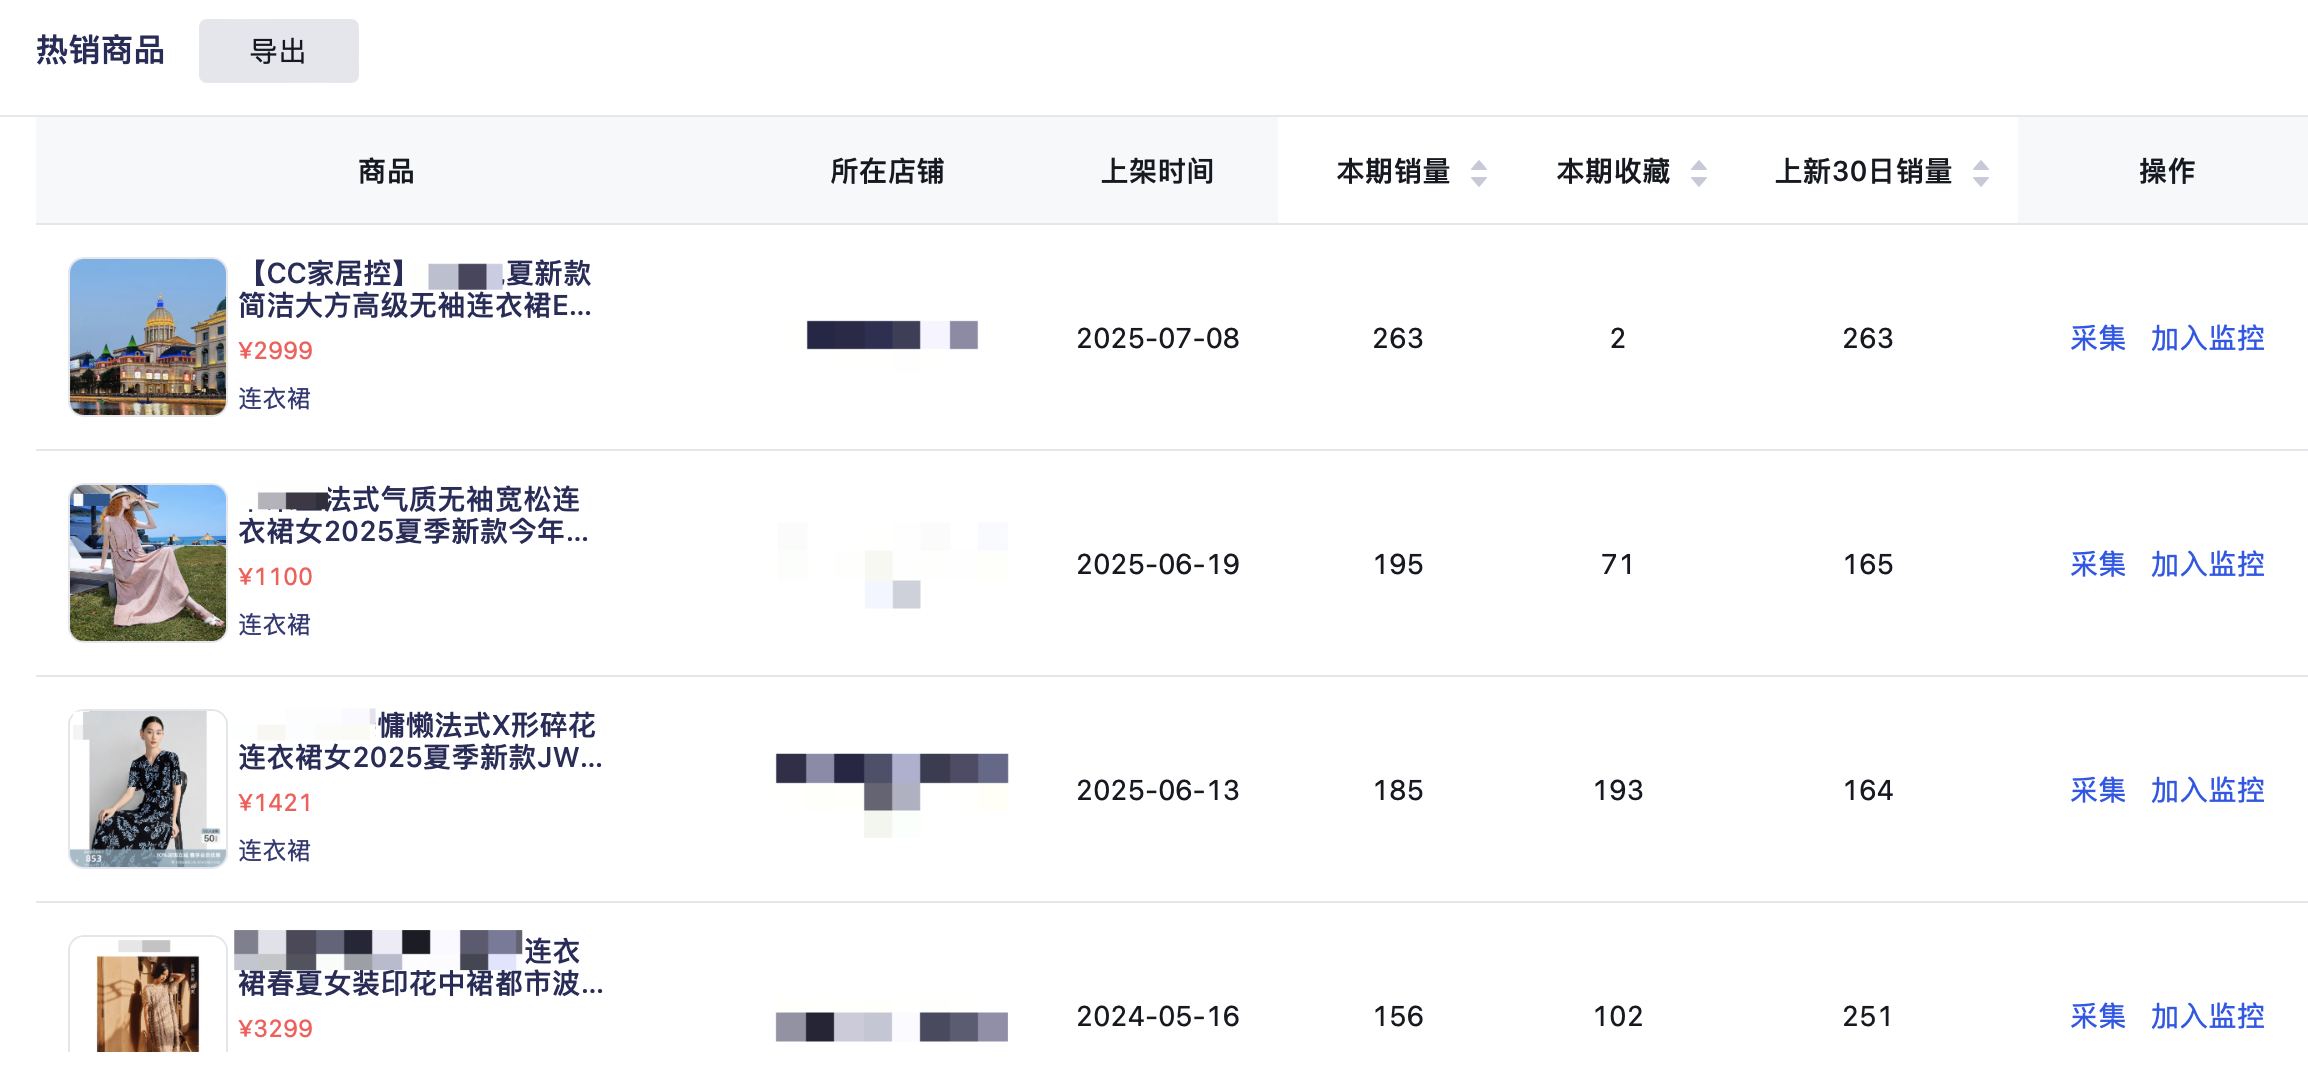Image resolution: width=2308 pixels, height=1090 pixels.
Task: Click 加入监控 for the 2025-06-13 product
Action: 2208,790
